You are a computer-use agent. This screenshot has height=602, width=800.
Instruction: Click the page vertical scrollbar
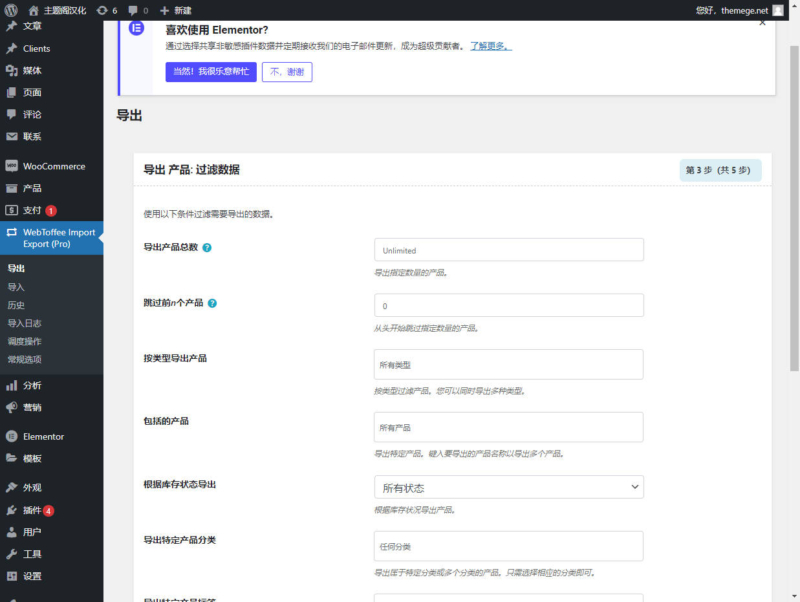point(794,208)
